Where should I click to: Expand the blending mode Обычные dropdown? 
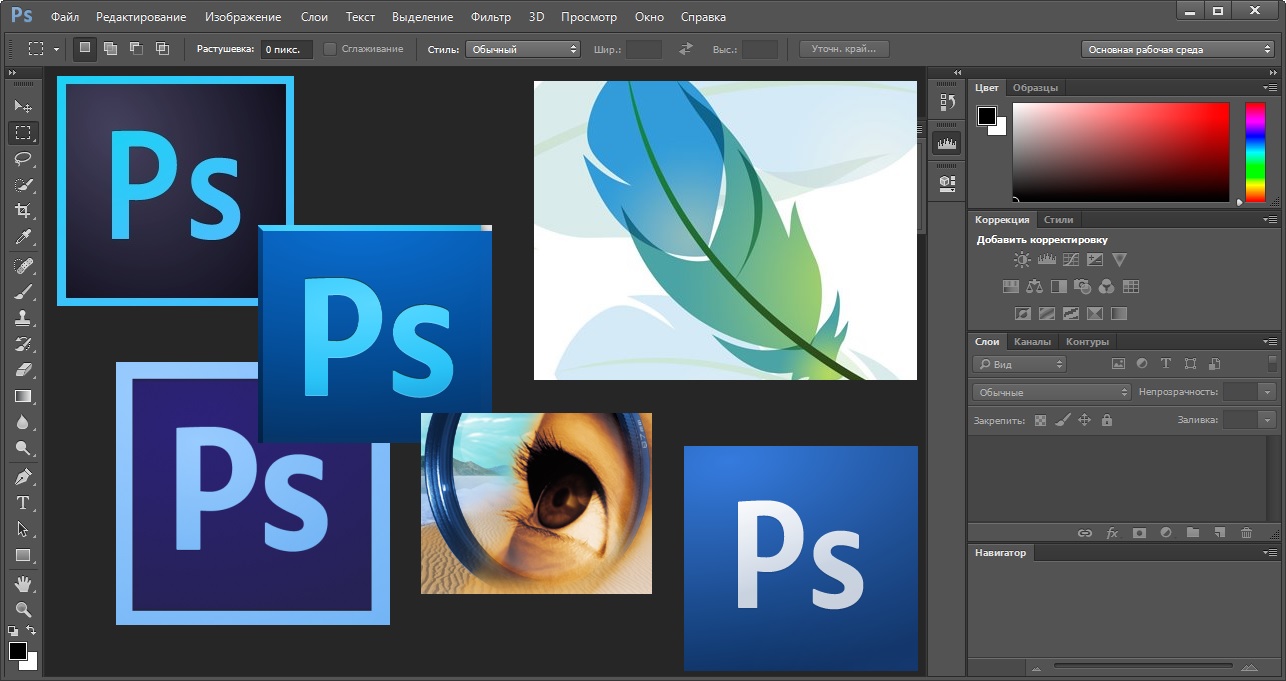click(1052, 392)
